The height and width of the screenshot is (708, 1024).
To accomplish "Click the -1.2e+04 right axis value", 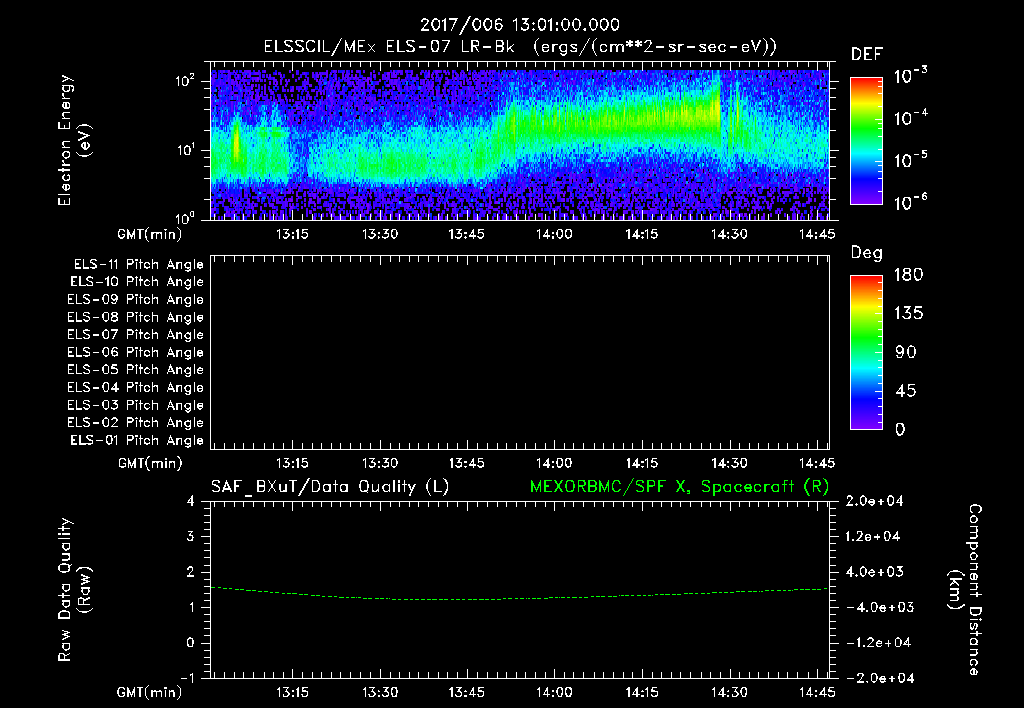I will [x=878, y=643].
